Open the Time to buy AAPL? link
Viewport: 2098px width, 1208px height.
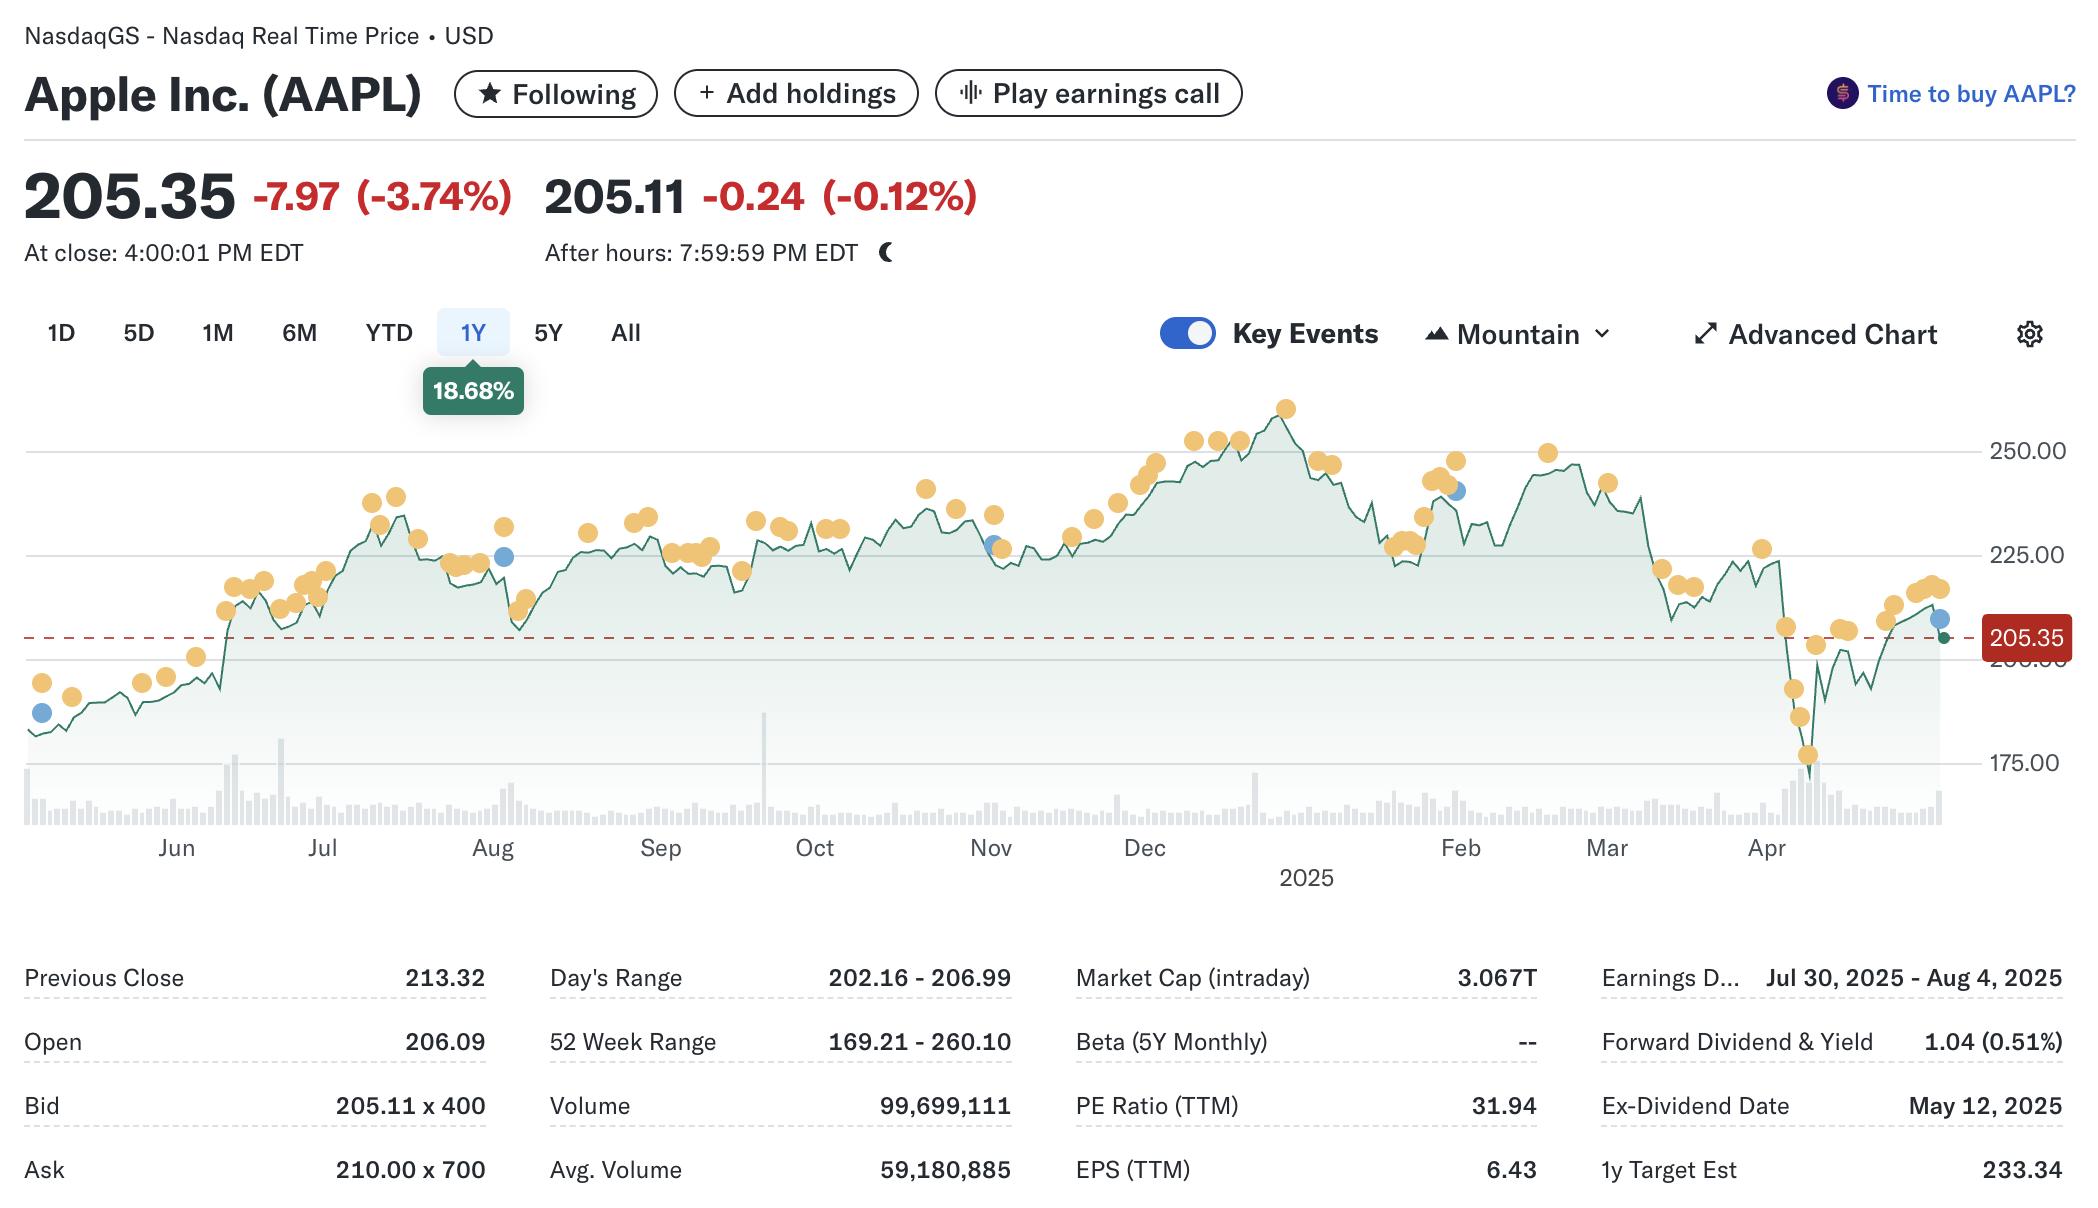(x=1970, y=94)
